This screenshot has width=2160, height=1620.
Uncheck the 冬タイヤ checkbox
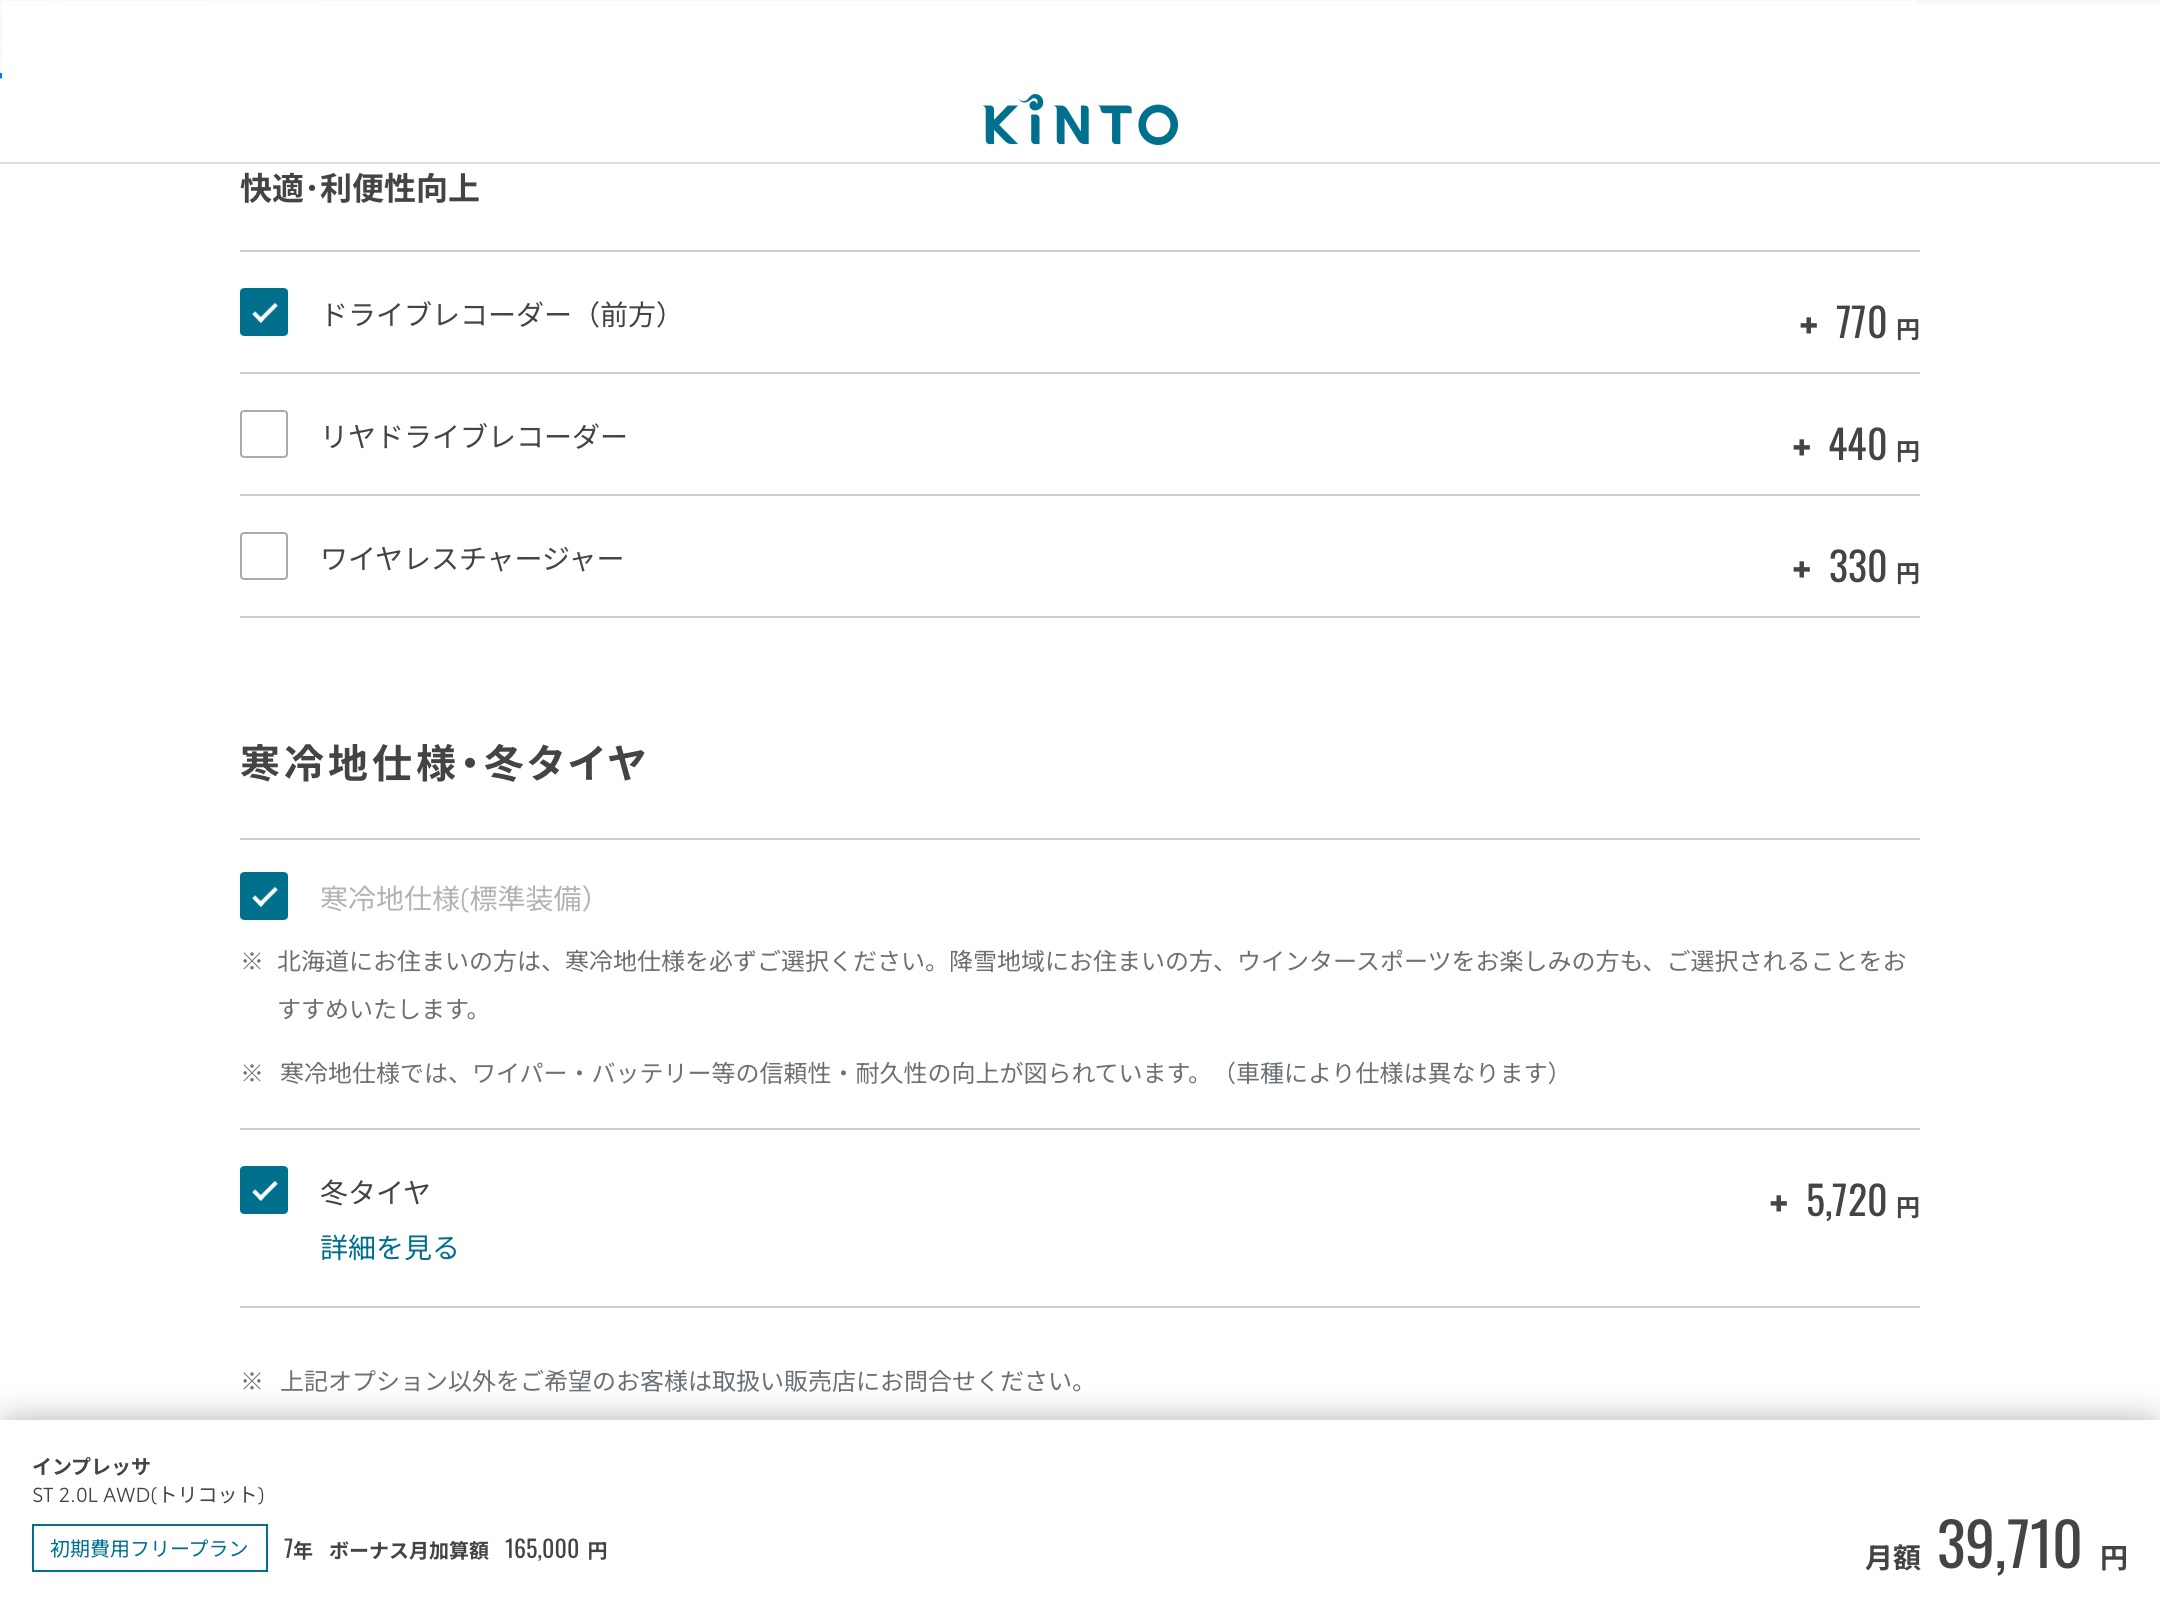[x=264, y=1190]
